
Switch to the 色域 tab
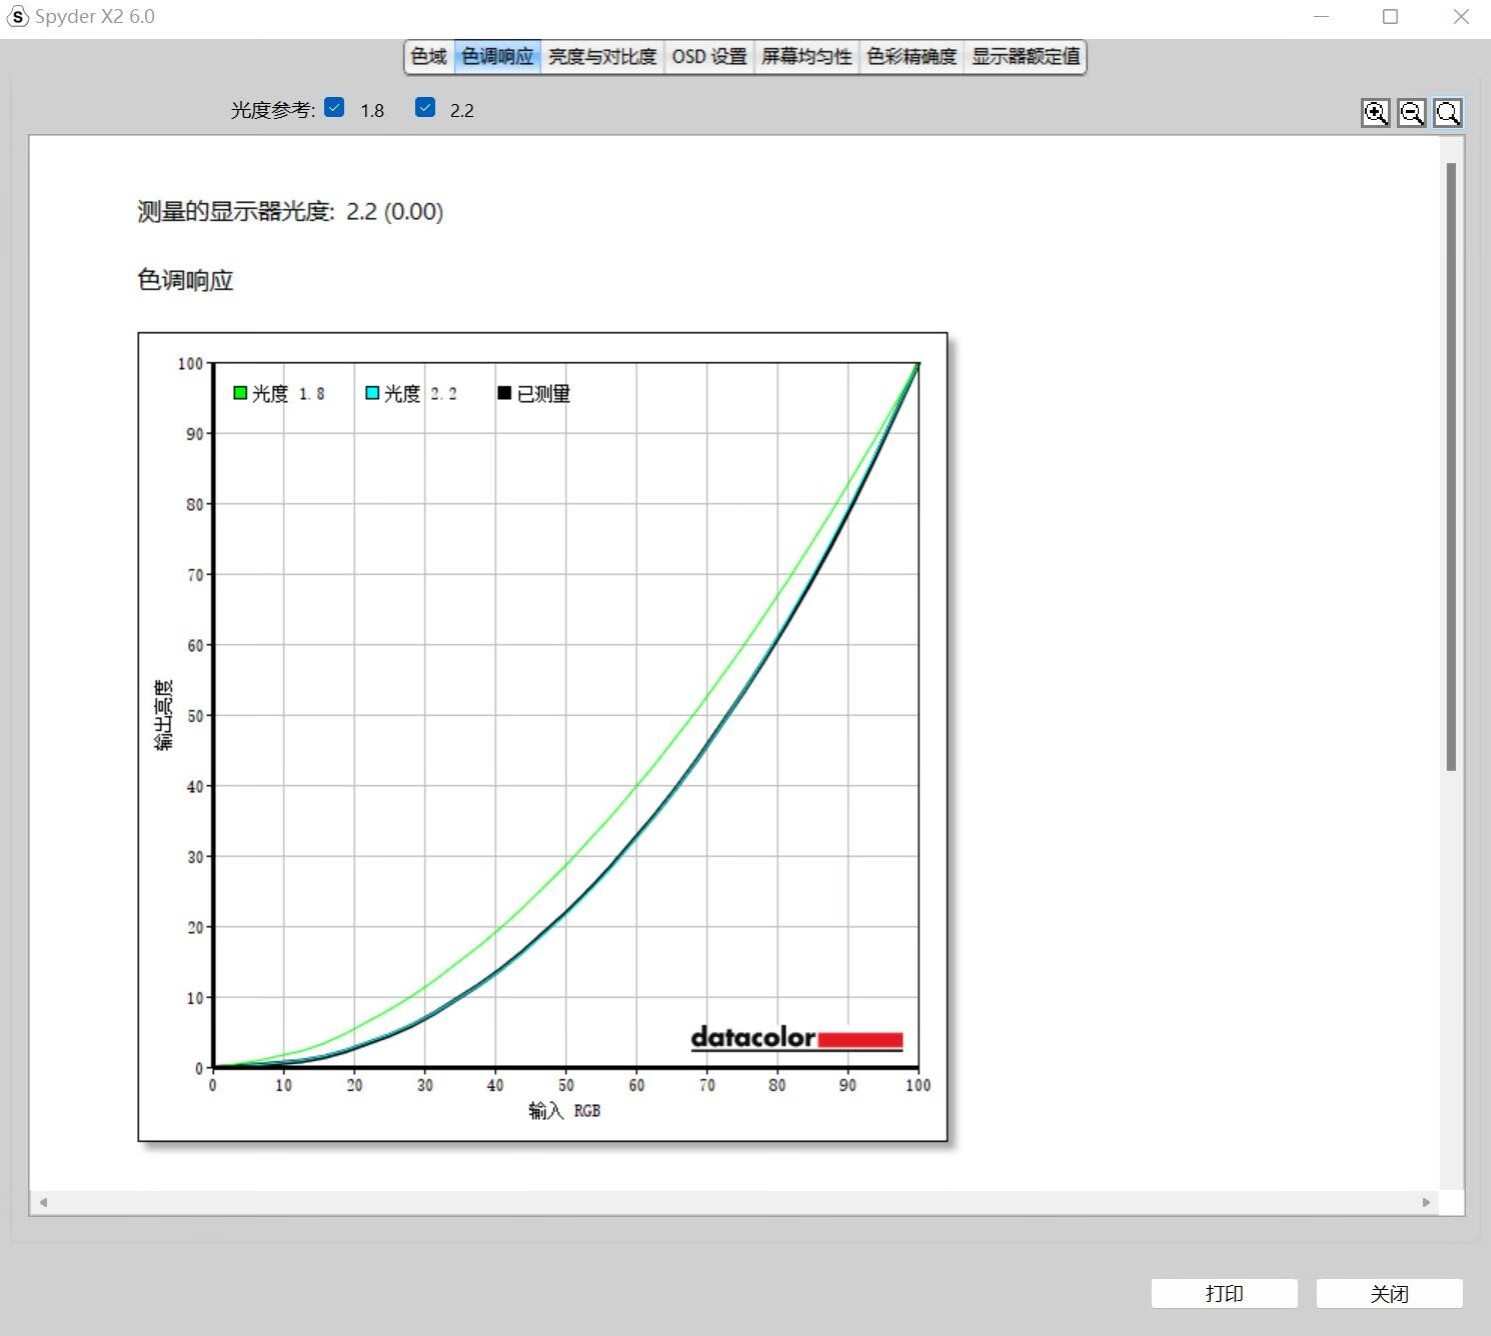429,57
